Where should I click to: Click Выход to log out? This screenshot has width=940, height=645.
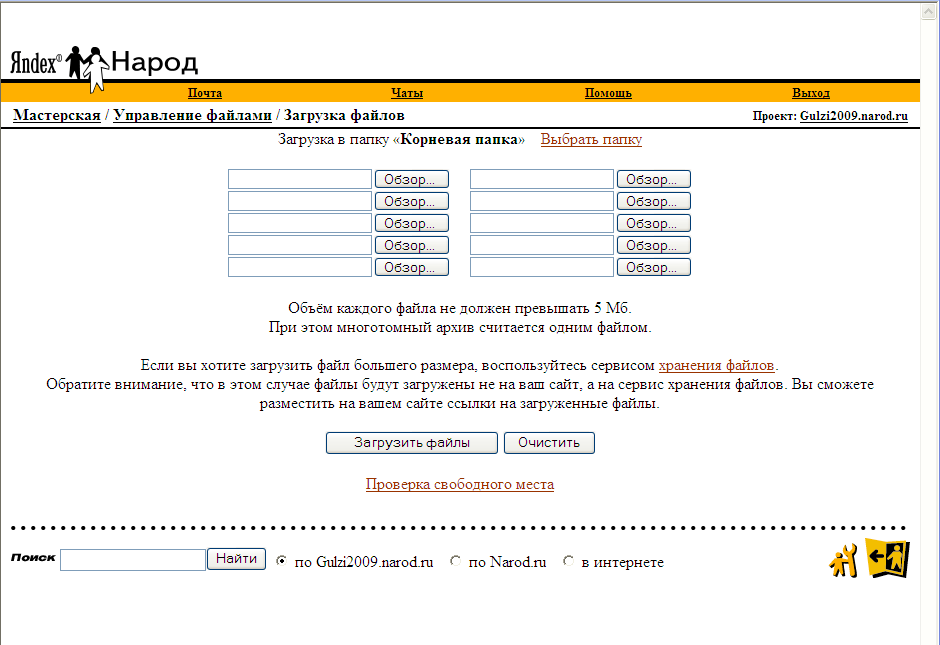811,93
